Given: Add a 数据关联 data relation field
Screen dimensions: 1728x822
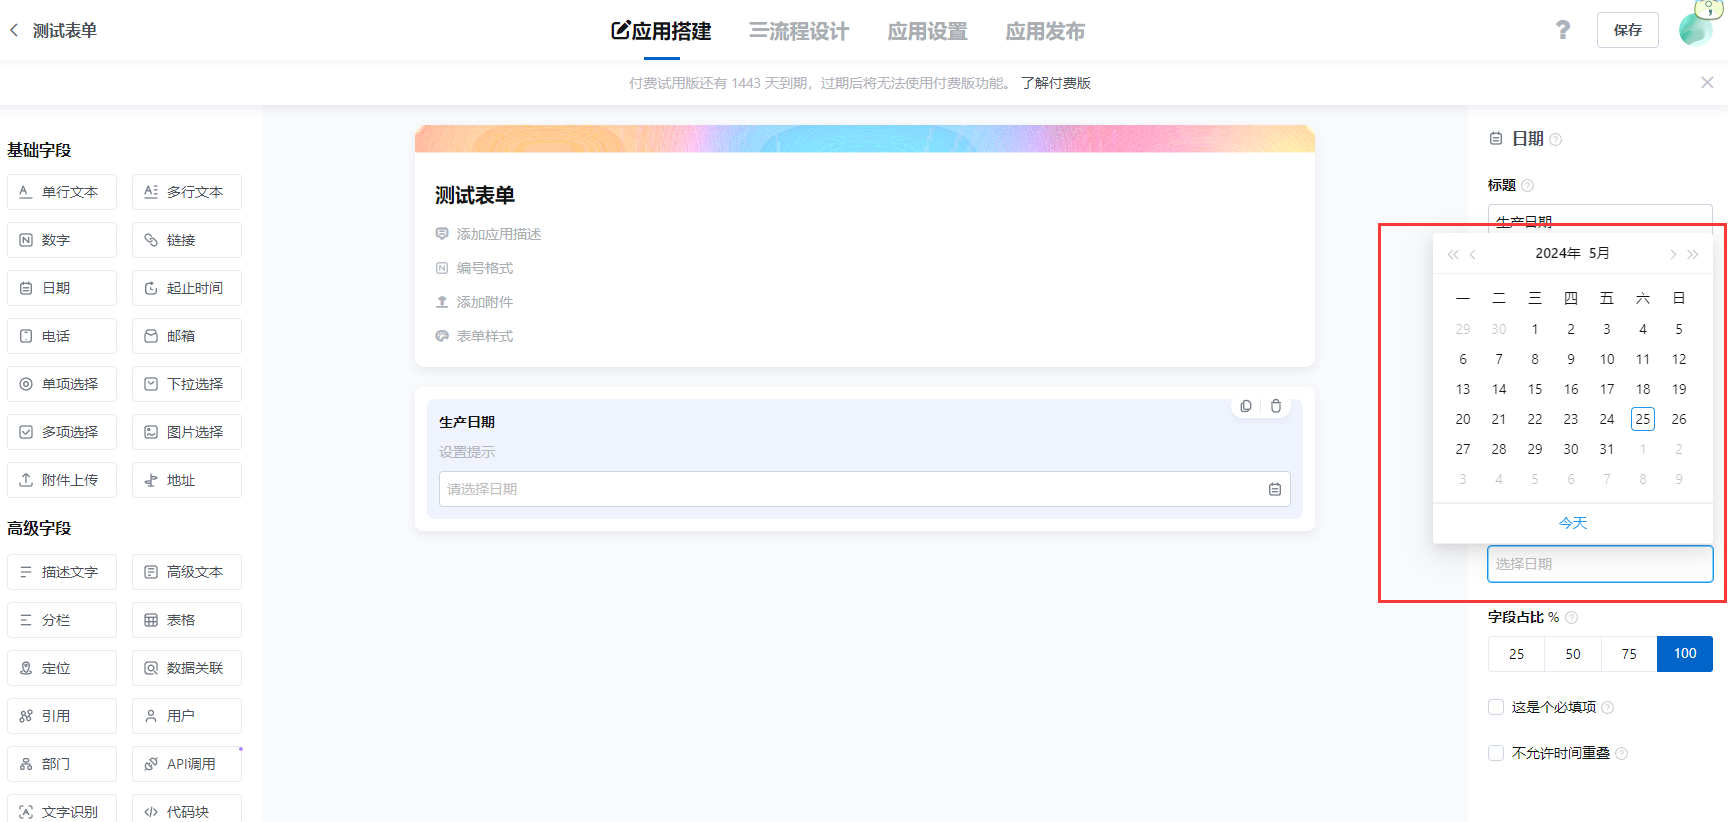Looking at the screenshot, I should (x=187, y=668).
